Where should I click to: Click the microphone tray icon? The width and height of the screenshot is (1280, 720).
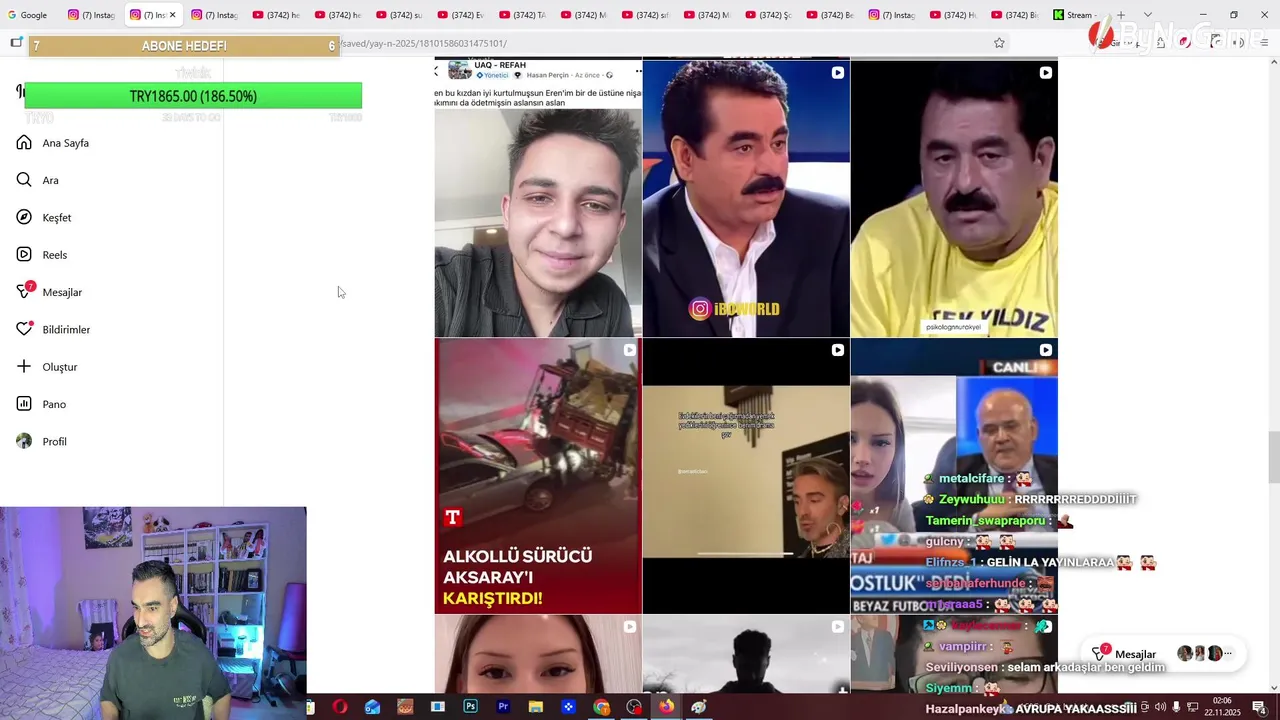[x=1176, y=707]
